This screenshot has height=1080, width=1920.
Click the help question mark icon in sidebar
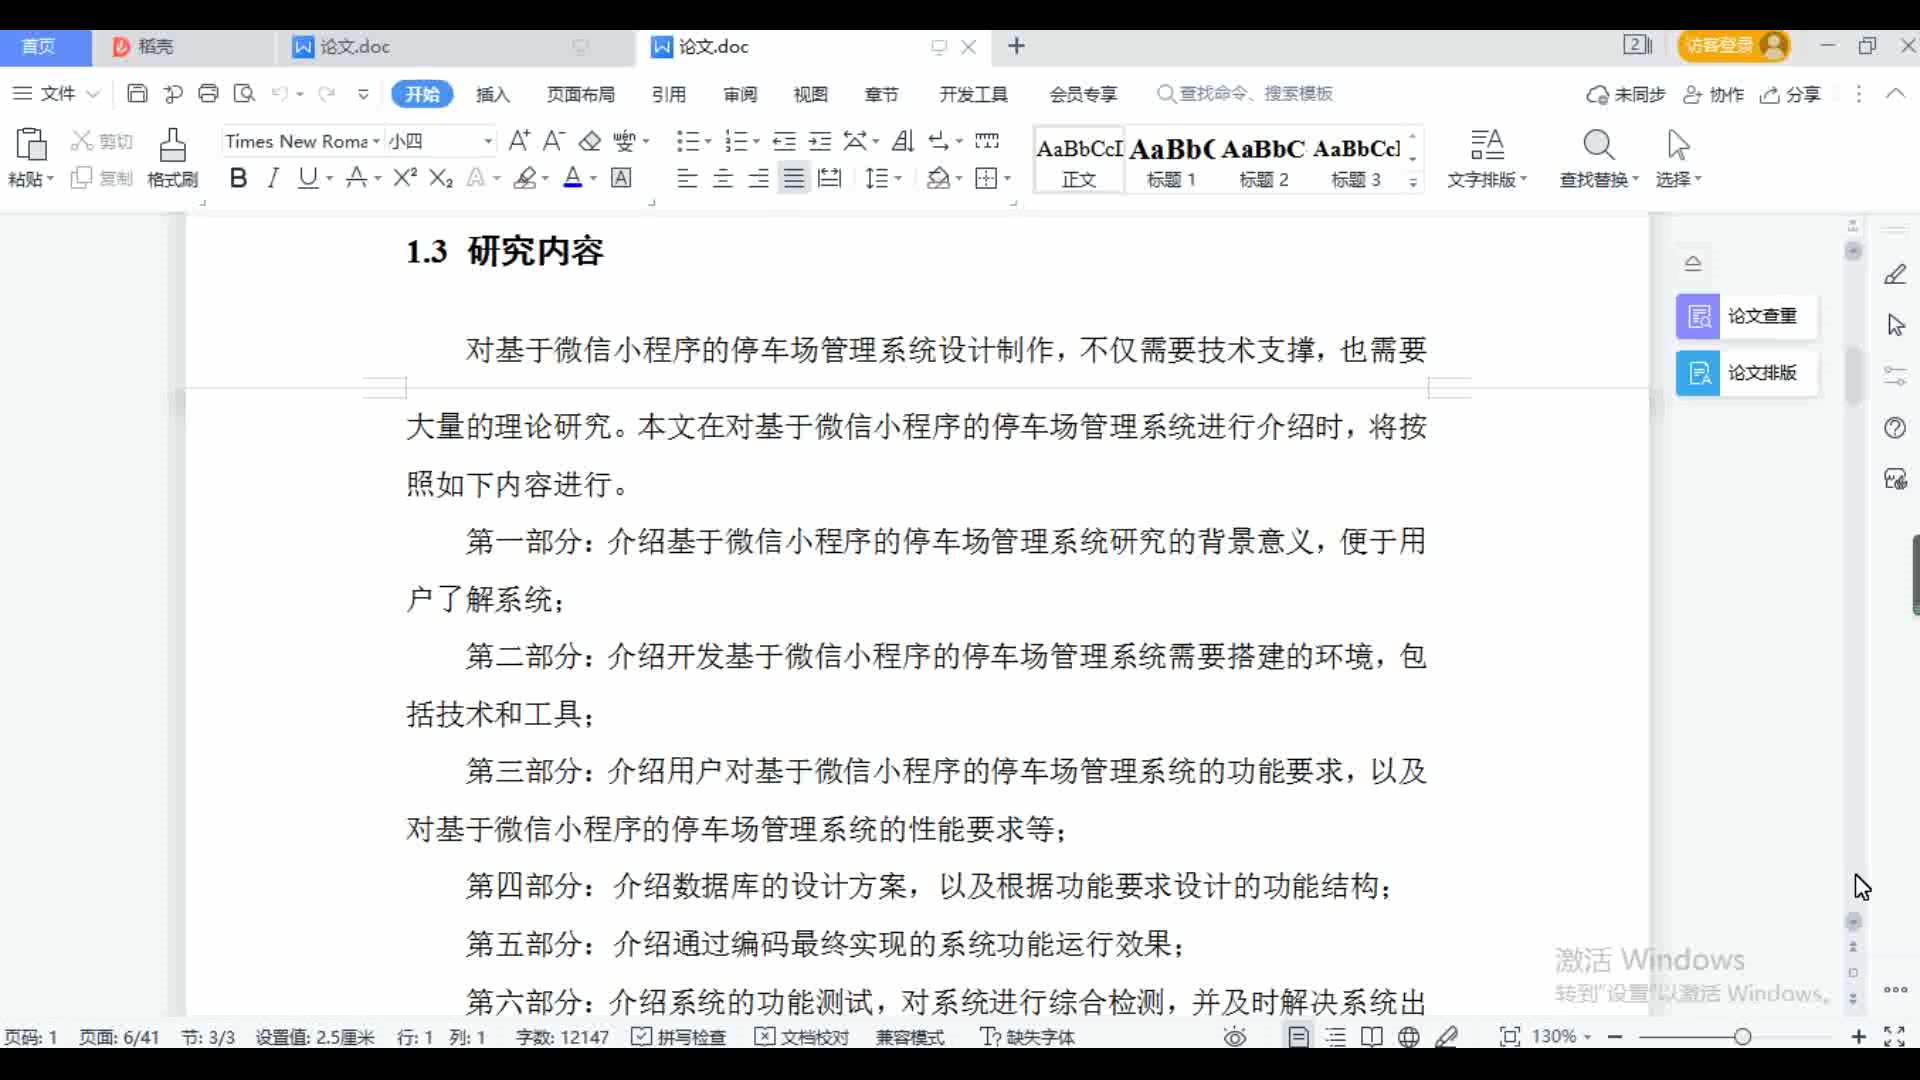(1895, 428)
